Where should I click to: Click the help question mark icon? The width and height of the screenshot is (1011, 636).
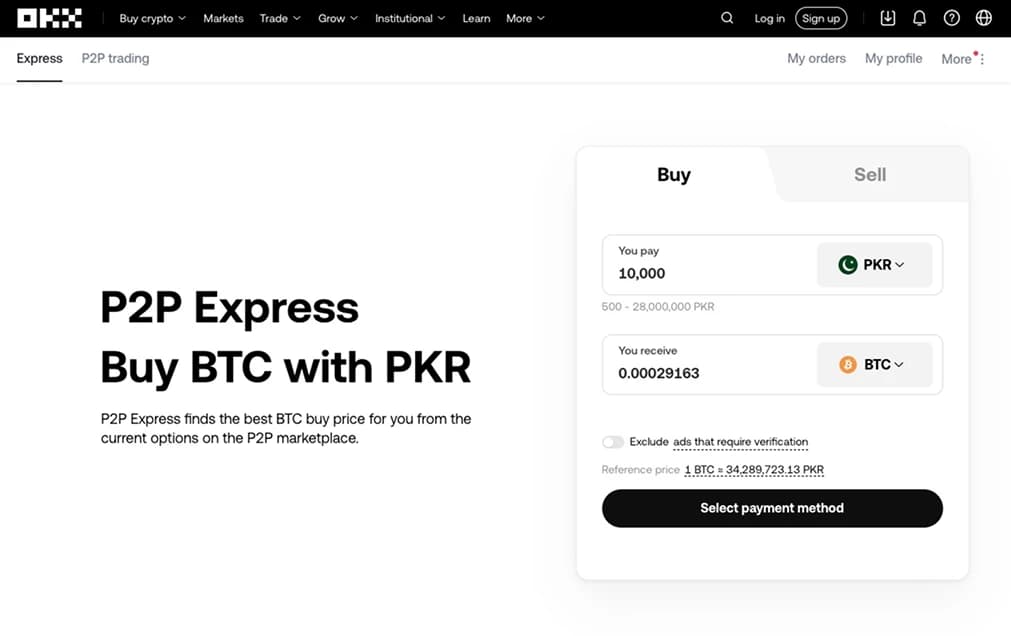(952, 18)
